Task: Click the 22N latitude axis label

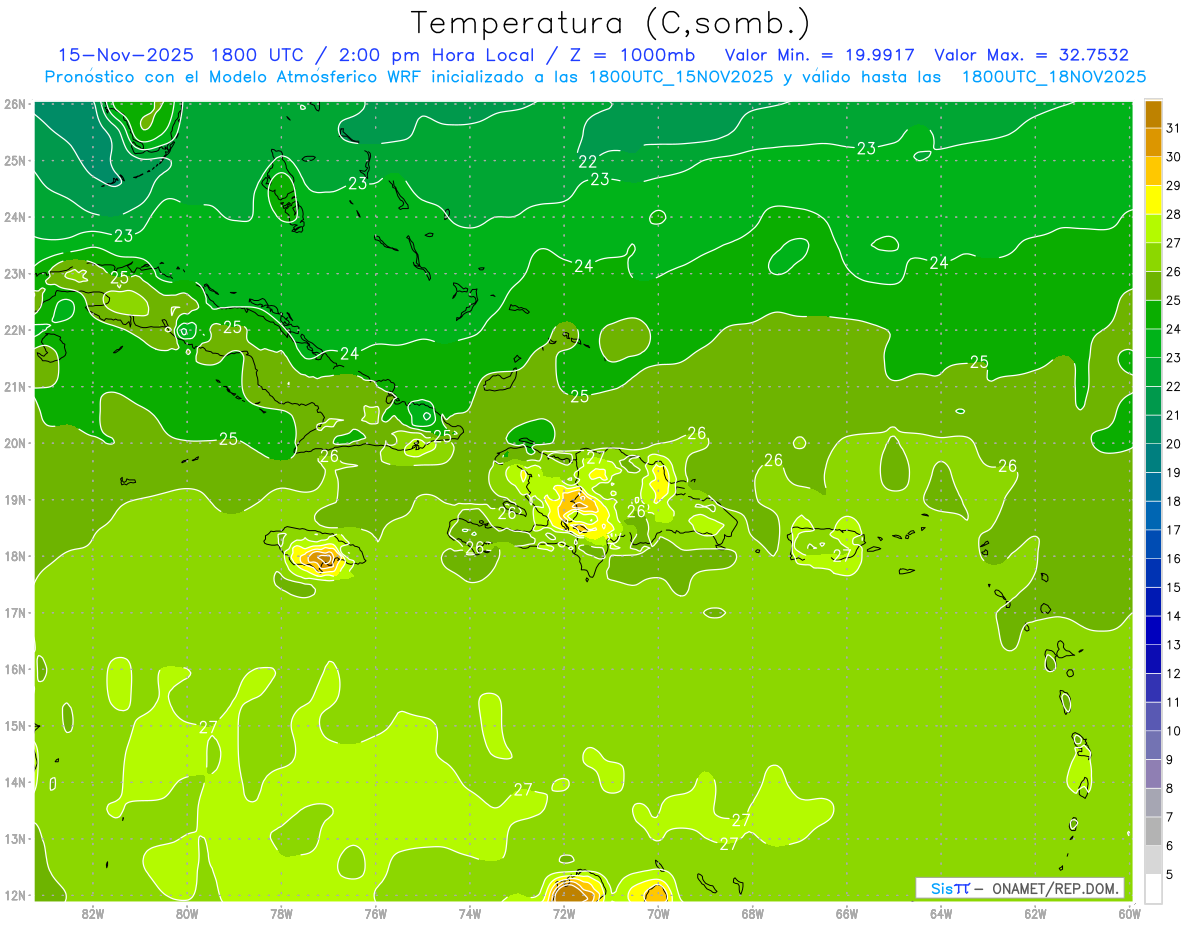Action: click(x=16, y=330)
